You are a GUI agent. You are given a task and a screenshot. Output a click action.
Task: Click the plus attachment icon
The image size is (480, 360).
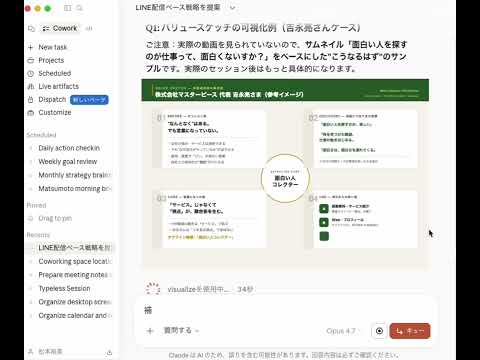(x=150, y=331)
